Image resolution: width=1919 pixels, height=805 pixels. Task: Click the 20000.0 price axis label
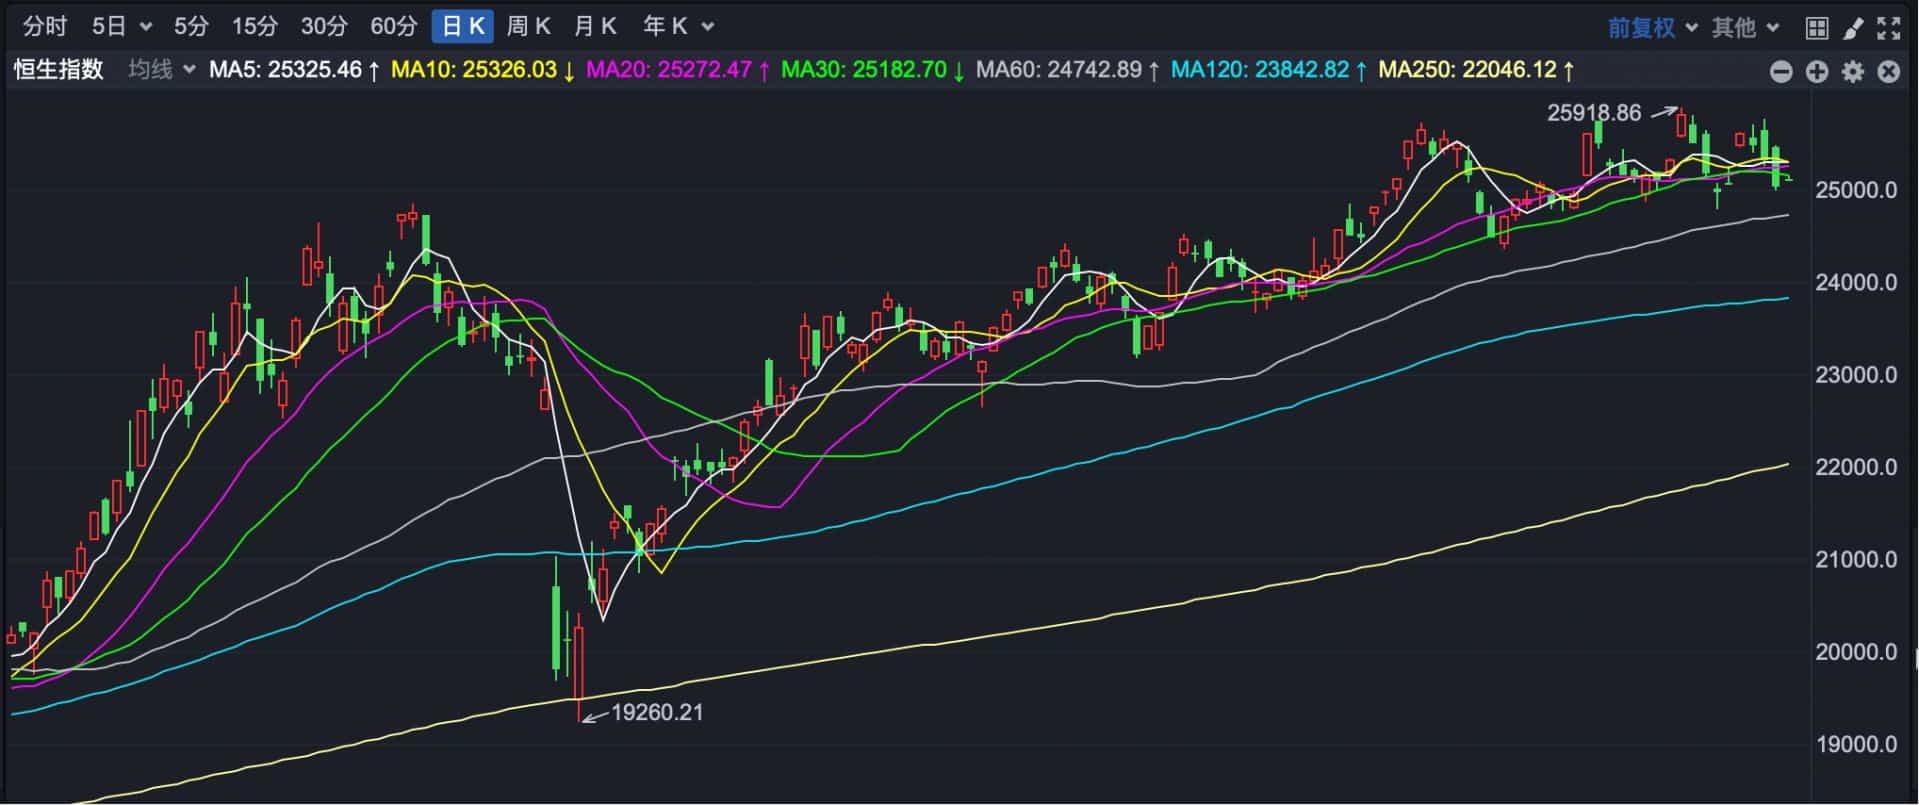point(1856,652)
